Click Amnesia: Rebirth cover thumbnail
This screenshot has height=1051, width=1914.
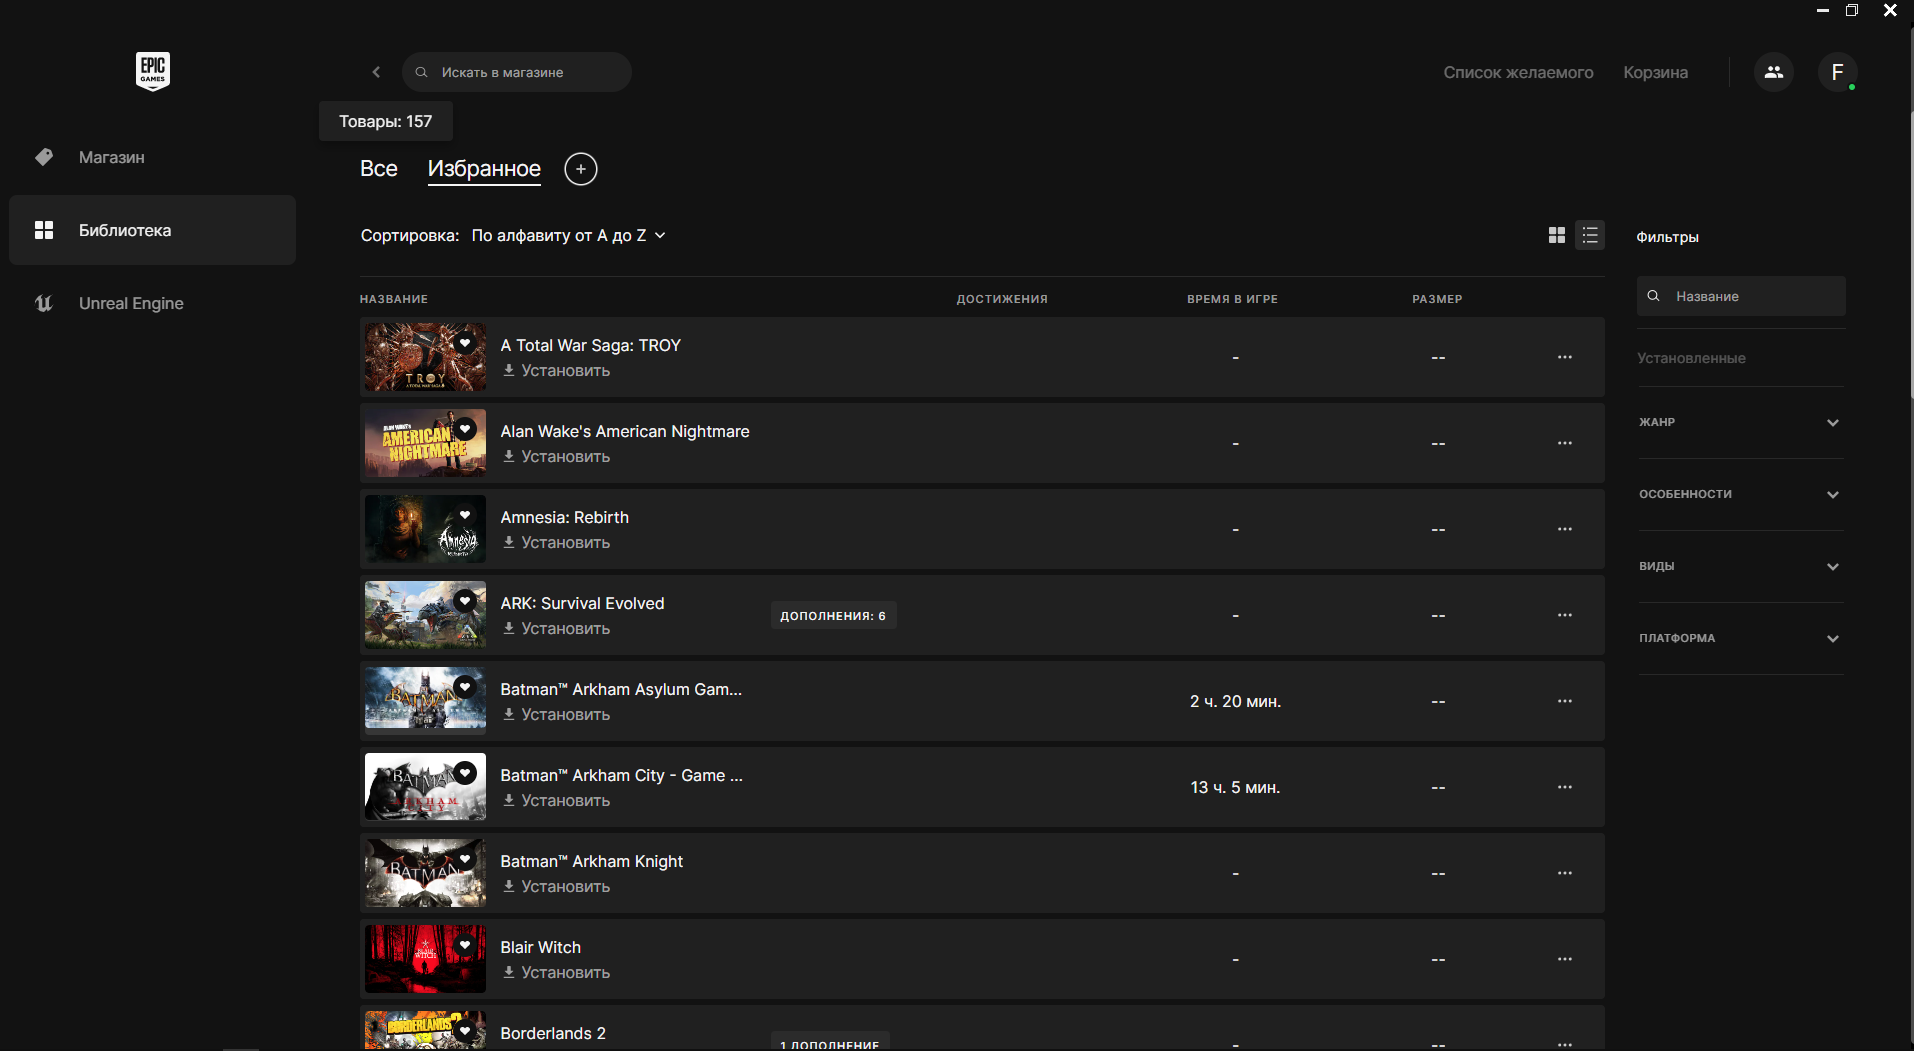pyautogui.click(x=425, y=529)
